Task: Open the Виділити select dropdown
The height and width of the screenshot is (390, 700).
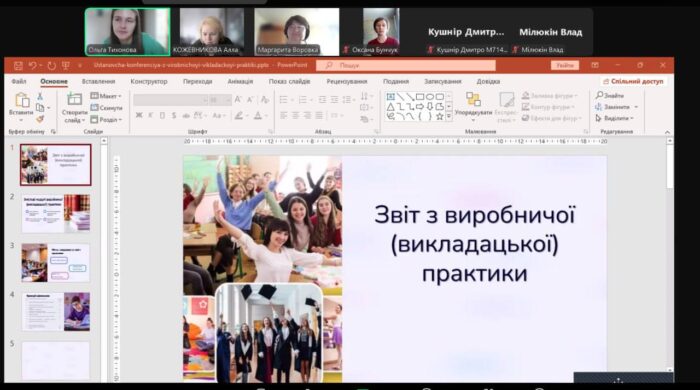Action: tap(615, 118)
